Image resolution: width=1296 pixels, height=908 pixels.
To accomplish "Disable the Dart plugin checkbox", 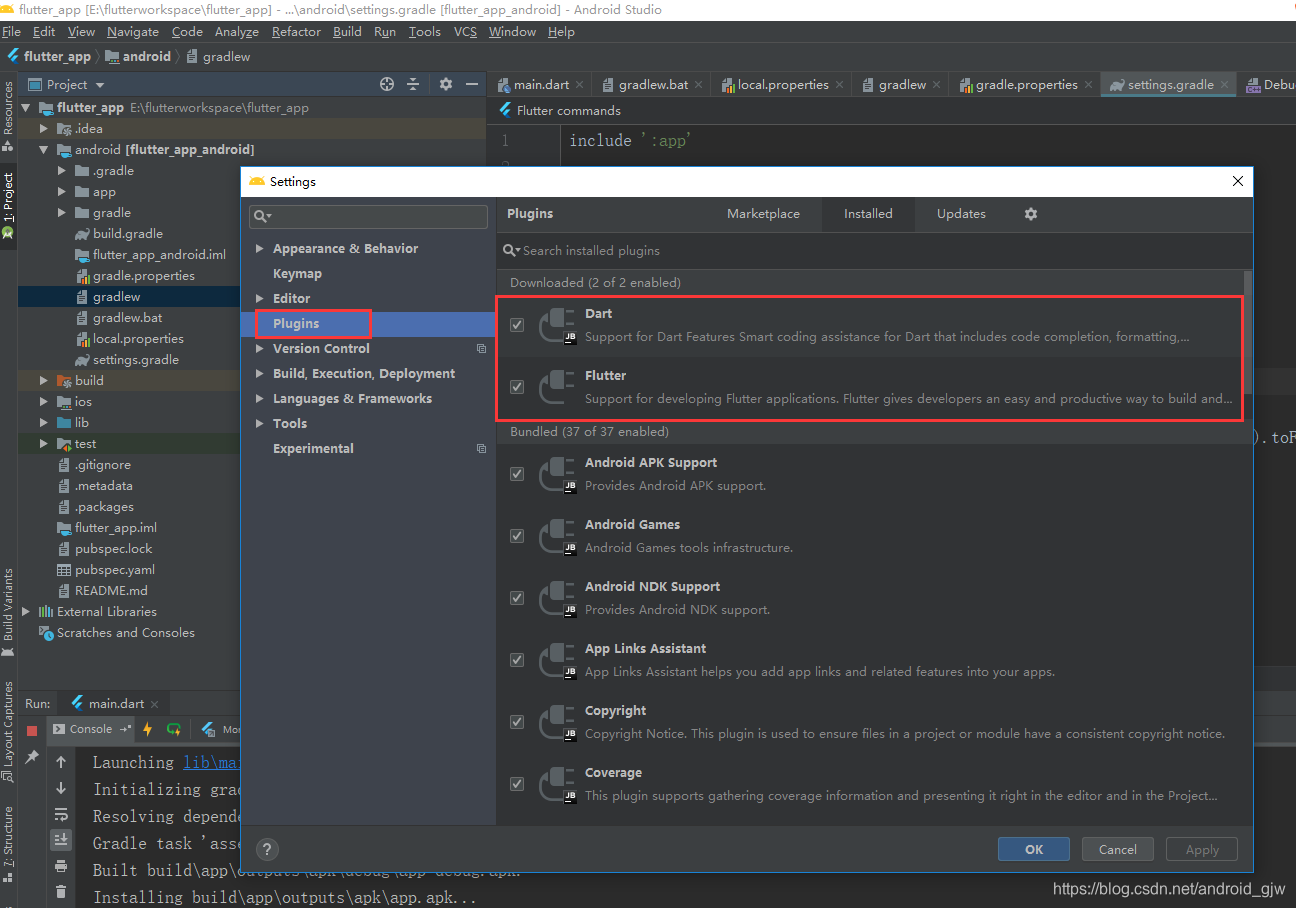I will tap(517, 325).
